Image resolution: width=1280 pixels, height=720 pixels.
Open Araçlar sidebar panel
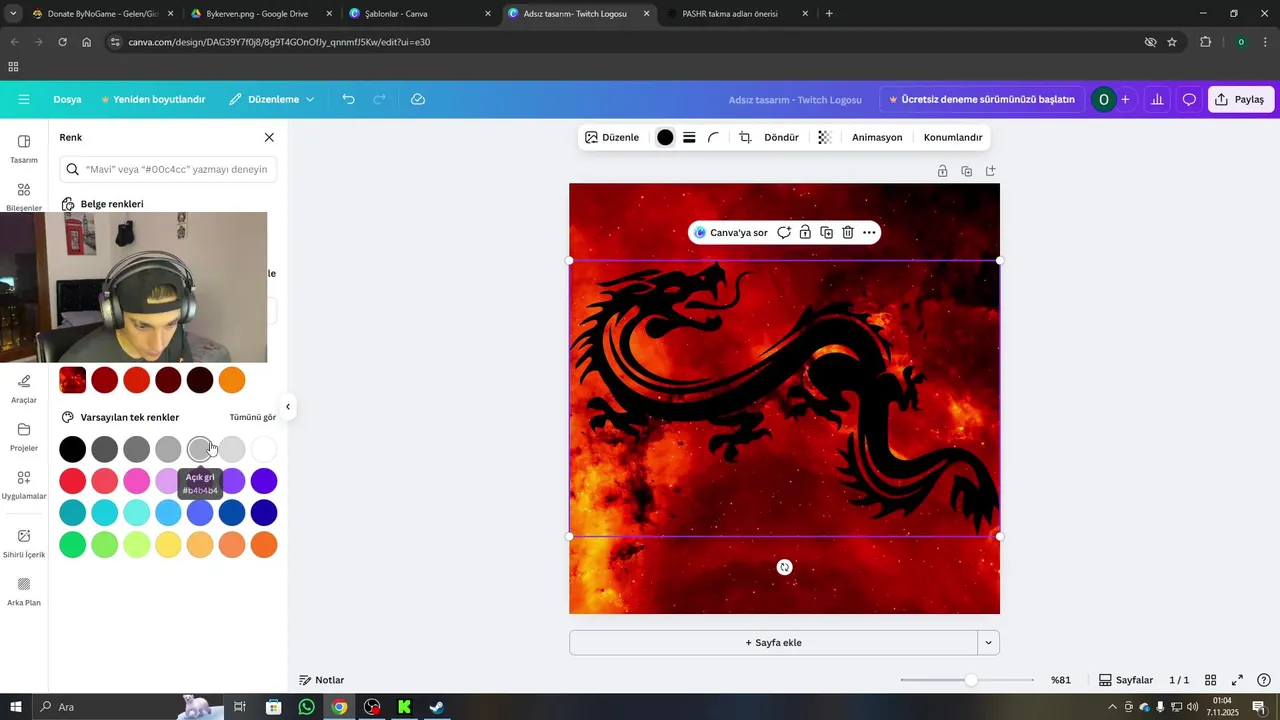pos(24,388)
